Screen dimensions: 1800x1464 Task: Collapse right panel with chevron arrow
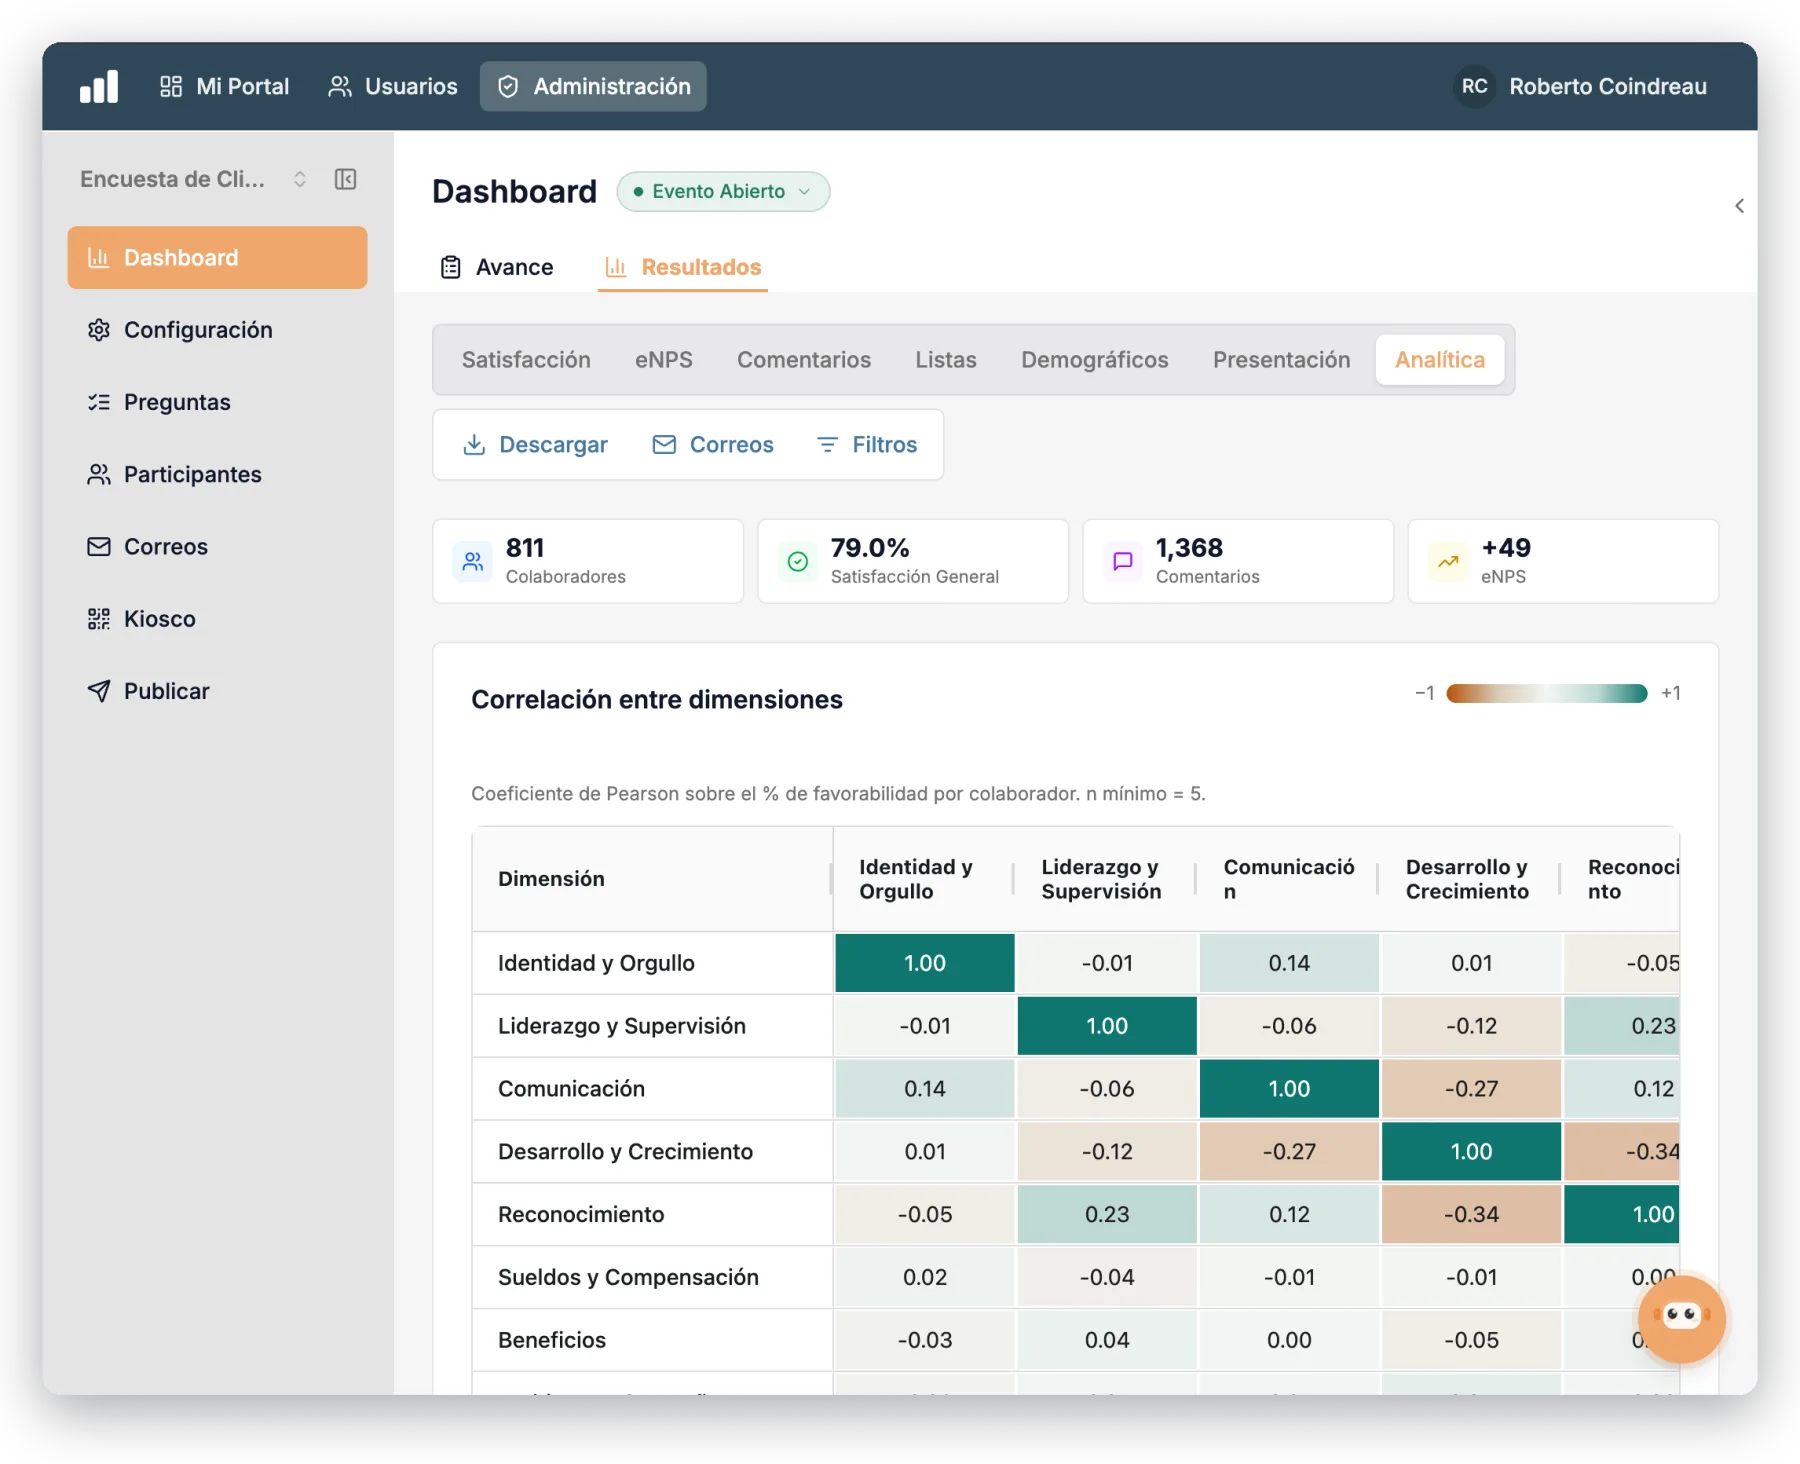[1739, 206]
